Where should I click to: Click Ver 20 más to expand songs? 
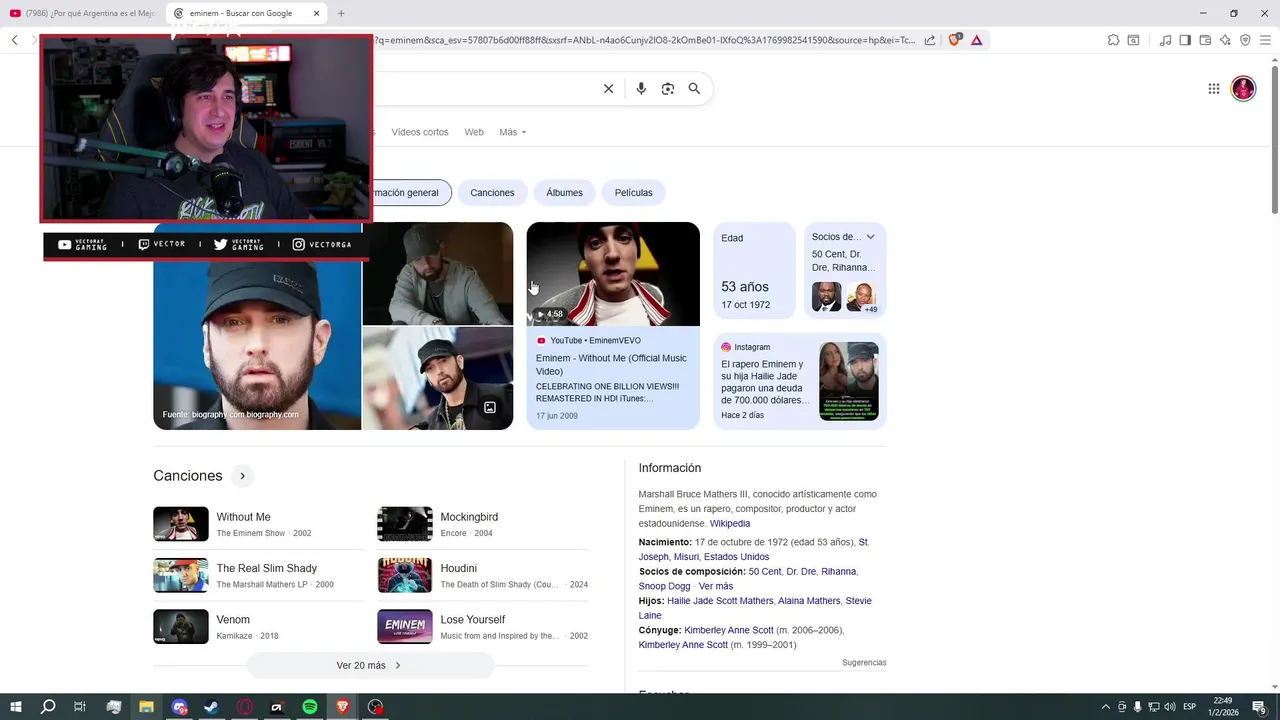click(370, 665)
